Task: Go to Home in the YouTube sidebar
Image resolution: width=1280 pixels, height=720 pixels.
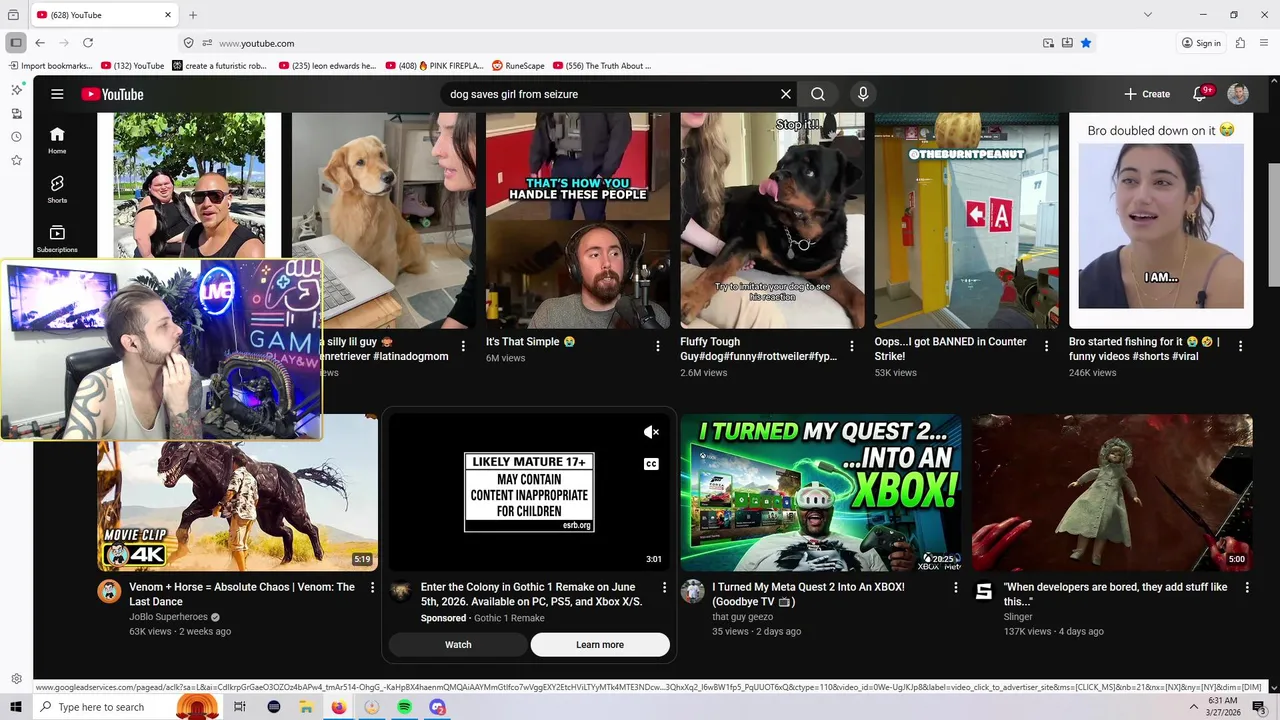Action: click(x=57, y=140)
